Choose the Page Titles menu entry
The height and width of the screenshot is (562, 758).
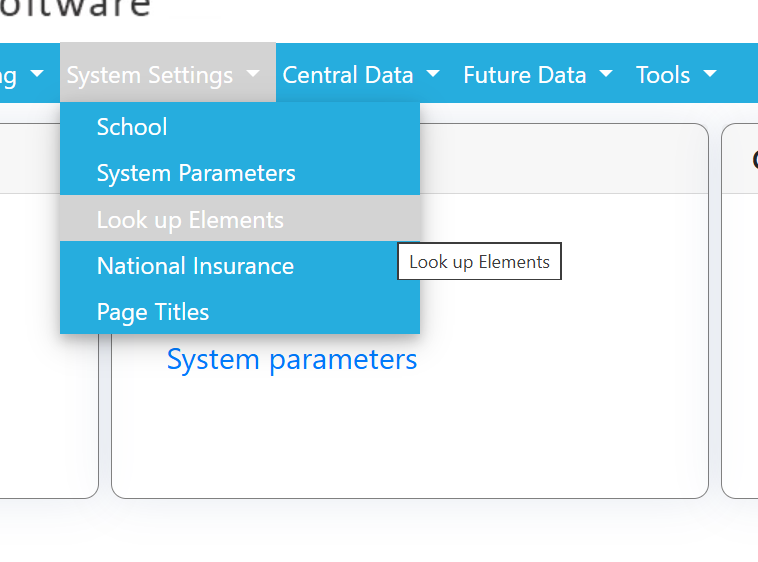coord(153,312)
